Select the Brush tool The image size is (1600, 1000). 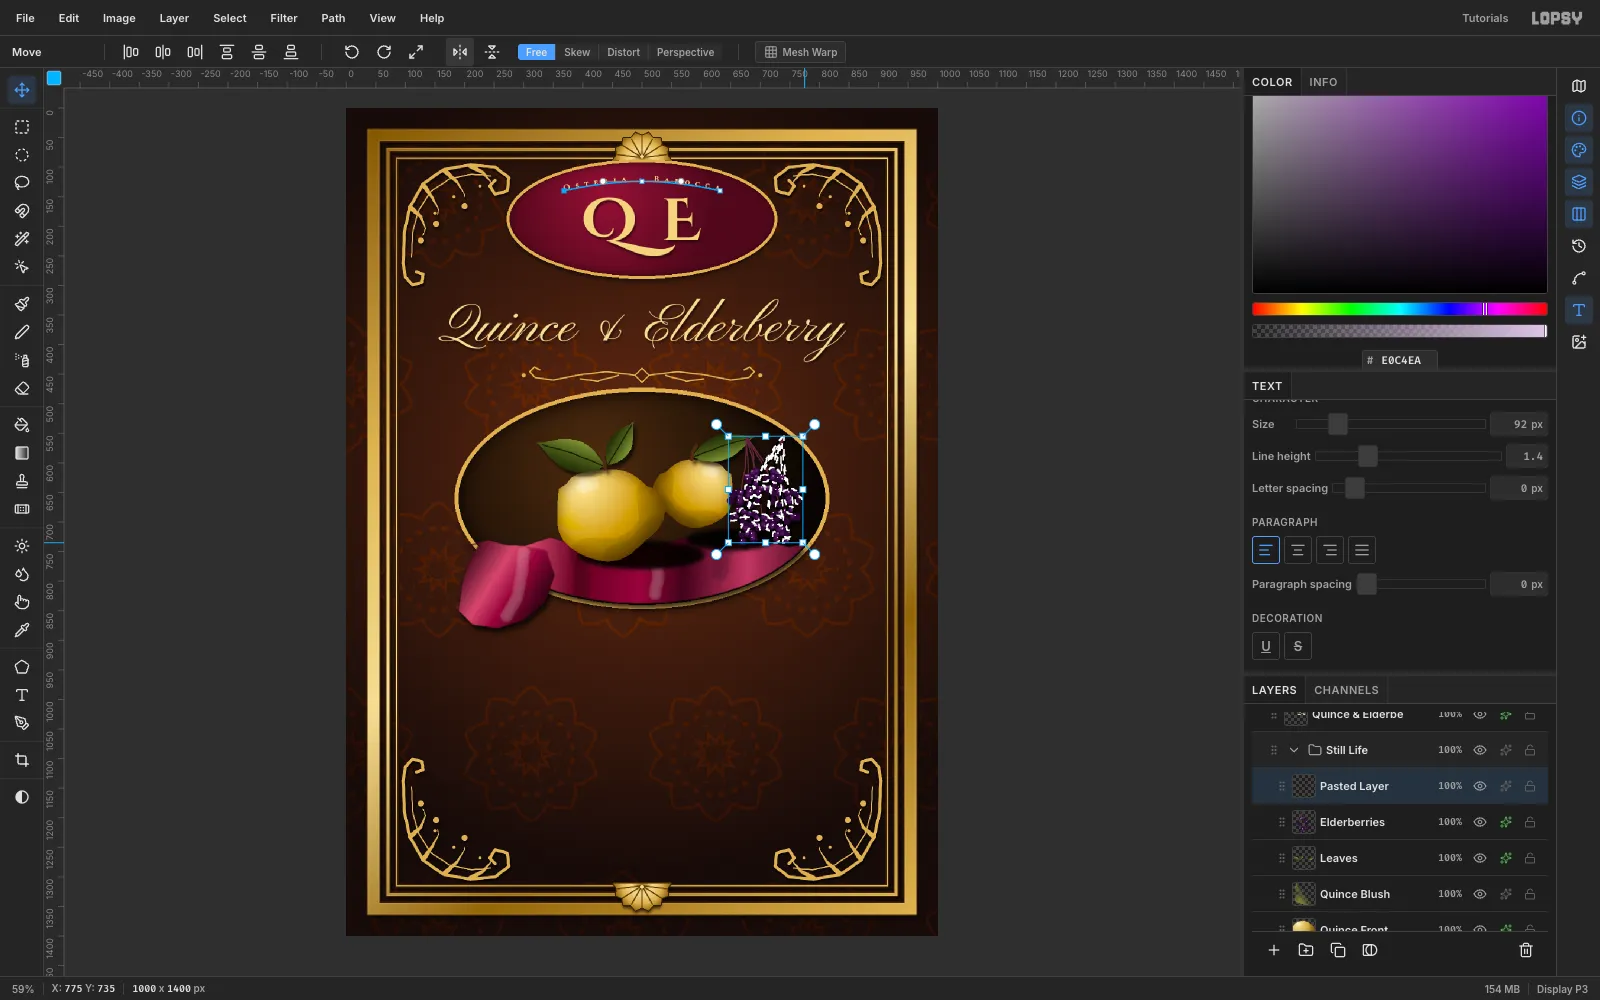(x=22, y=304)
